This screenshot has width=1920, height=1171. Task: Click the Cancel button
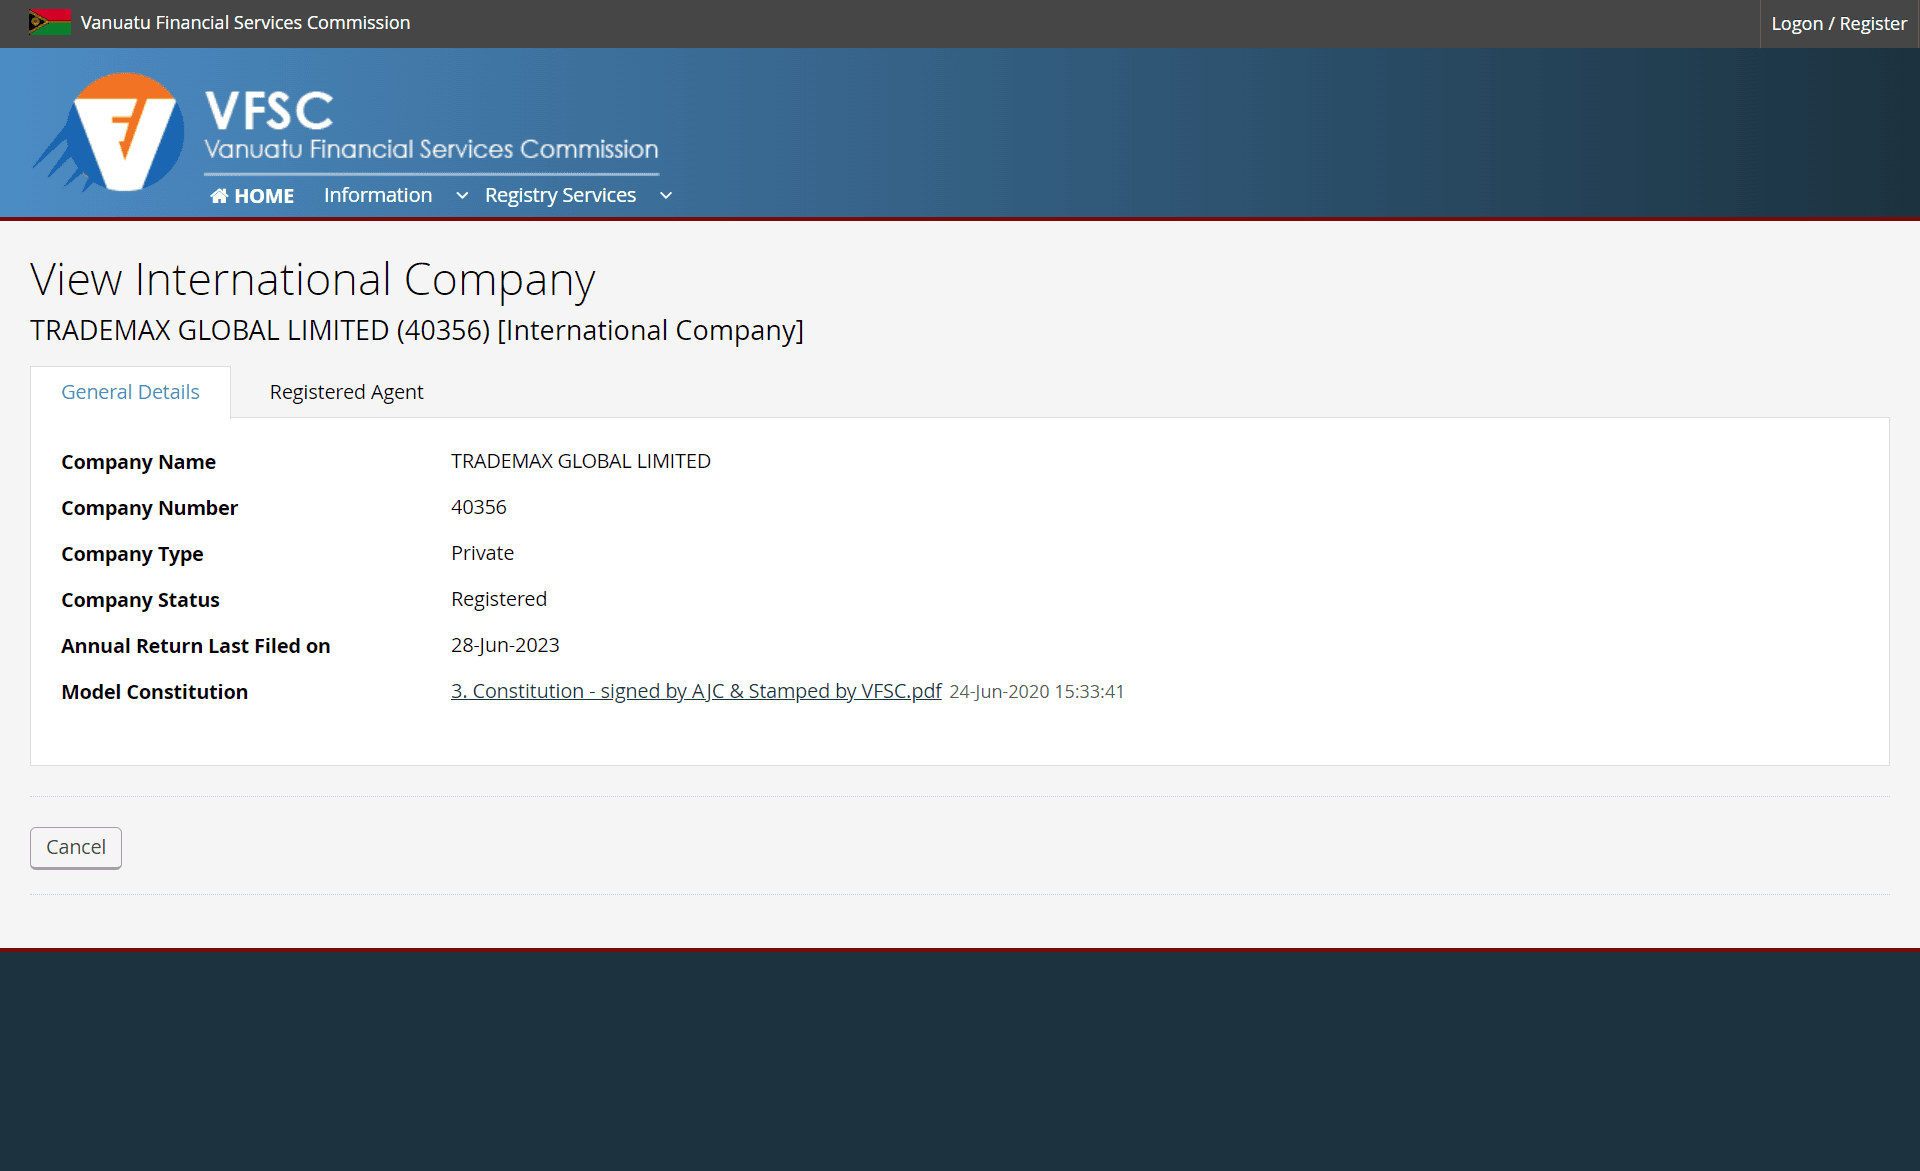click(x=76, y=847)
